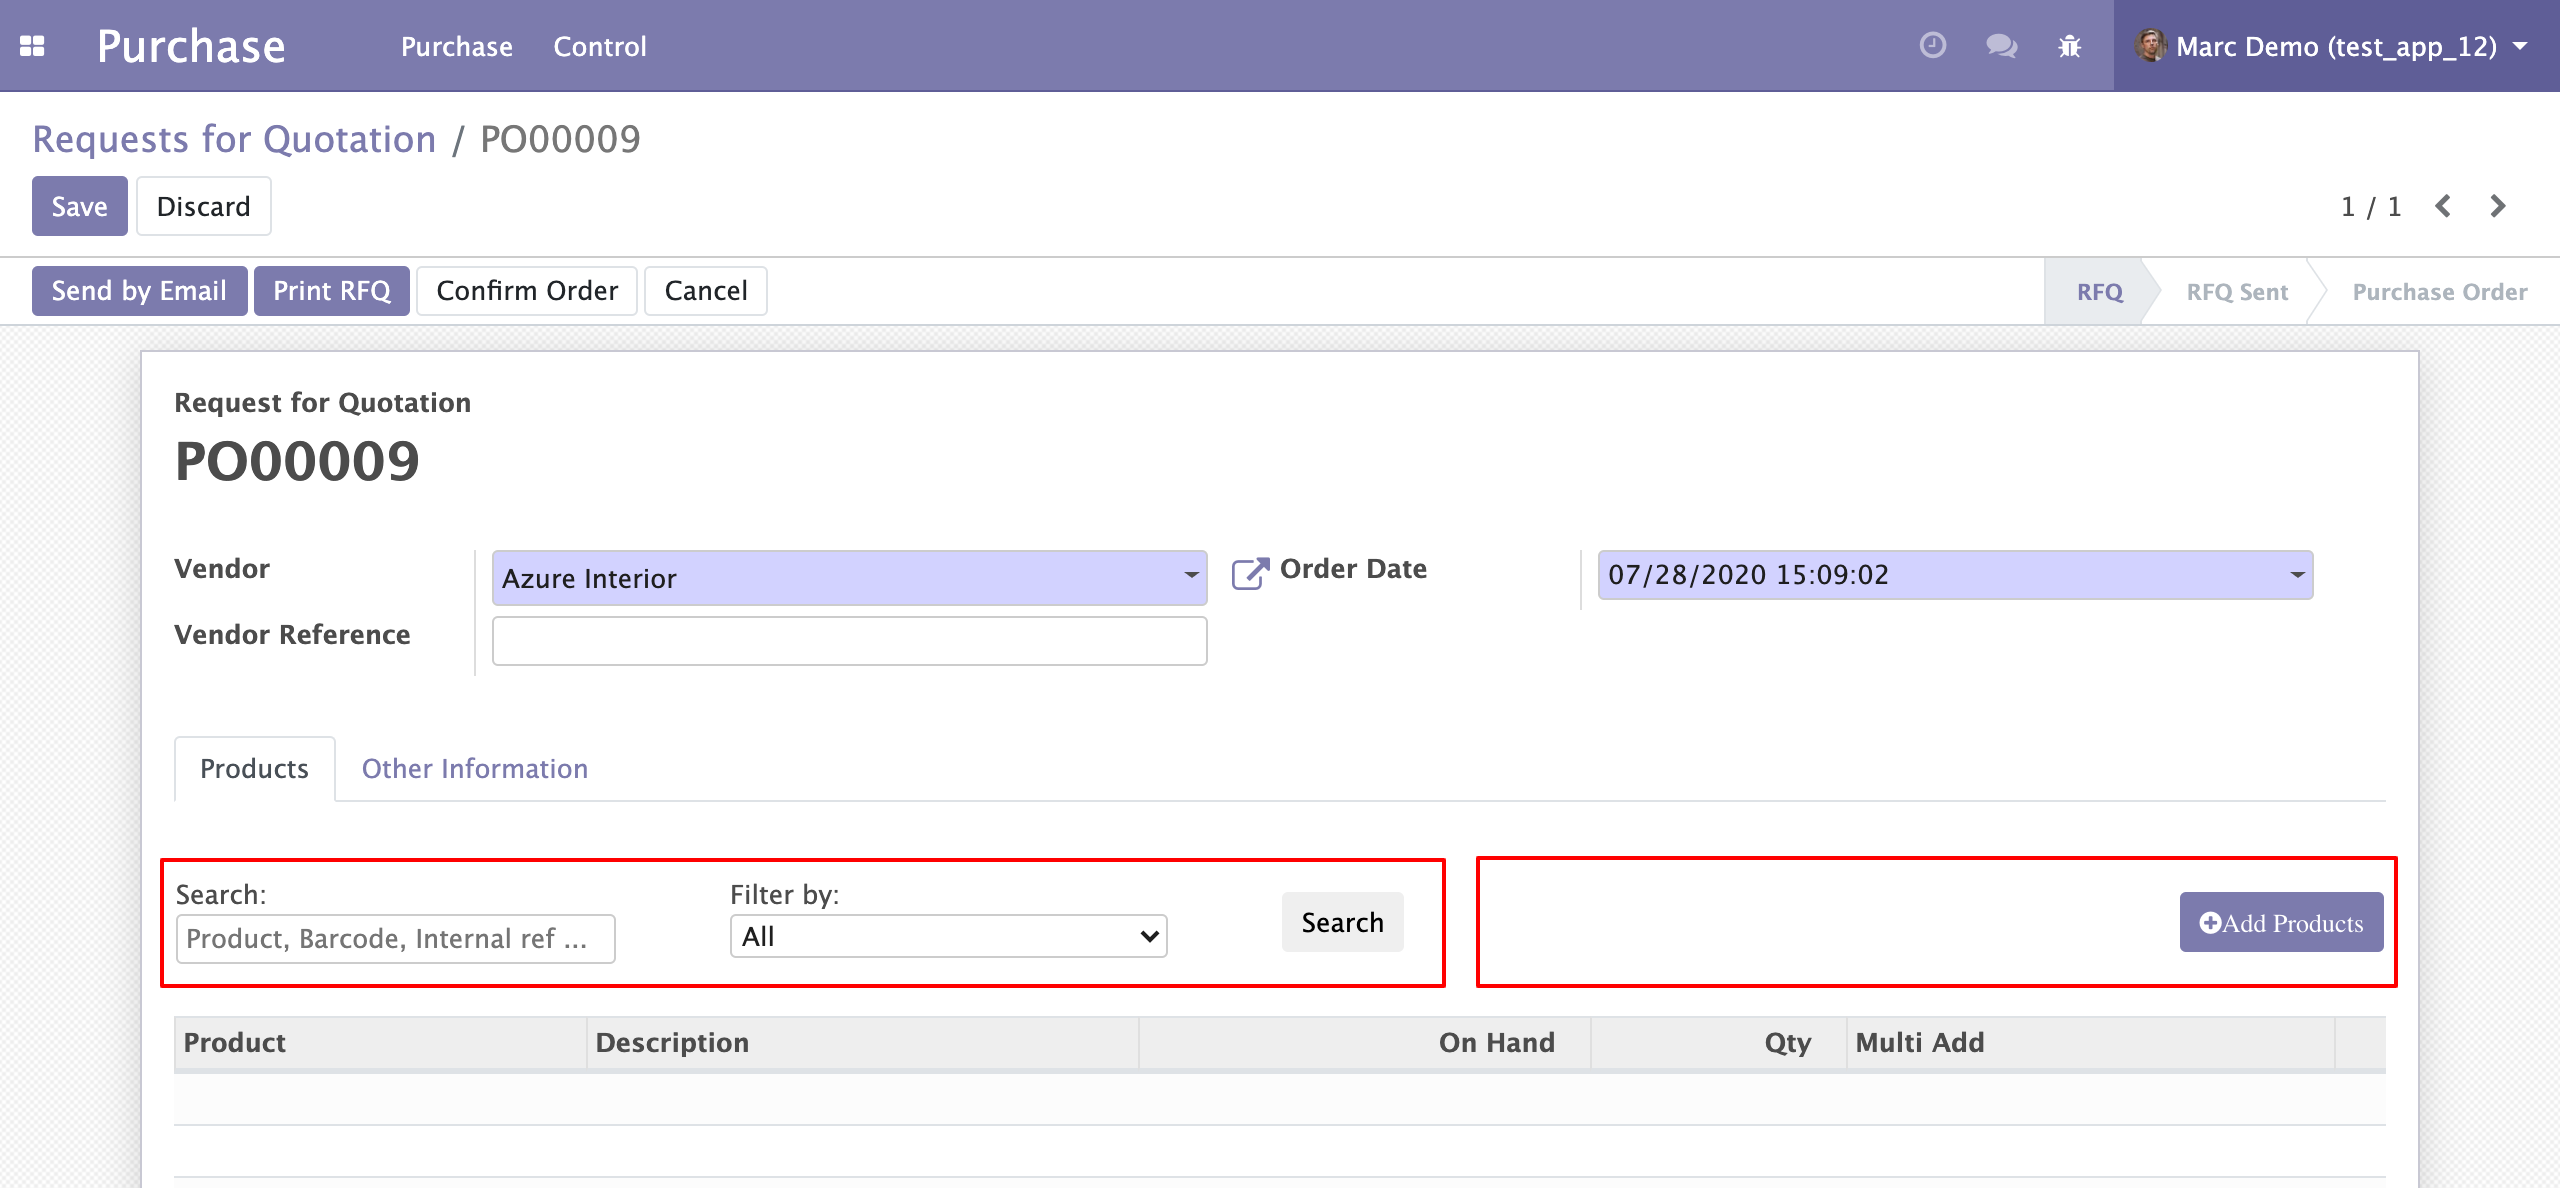Go to Requests for Quotation breadcrumb
Image resolution: width=2560 pixels, height=1188 pixels.
tap(234, 139)
